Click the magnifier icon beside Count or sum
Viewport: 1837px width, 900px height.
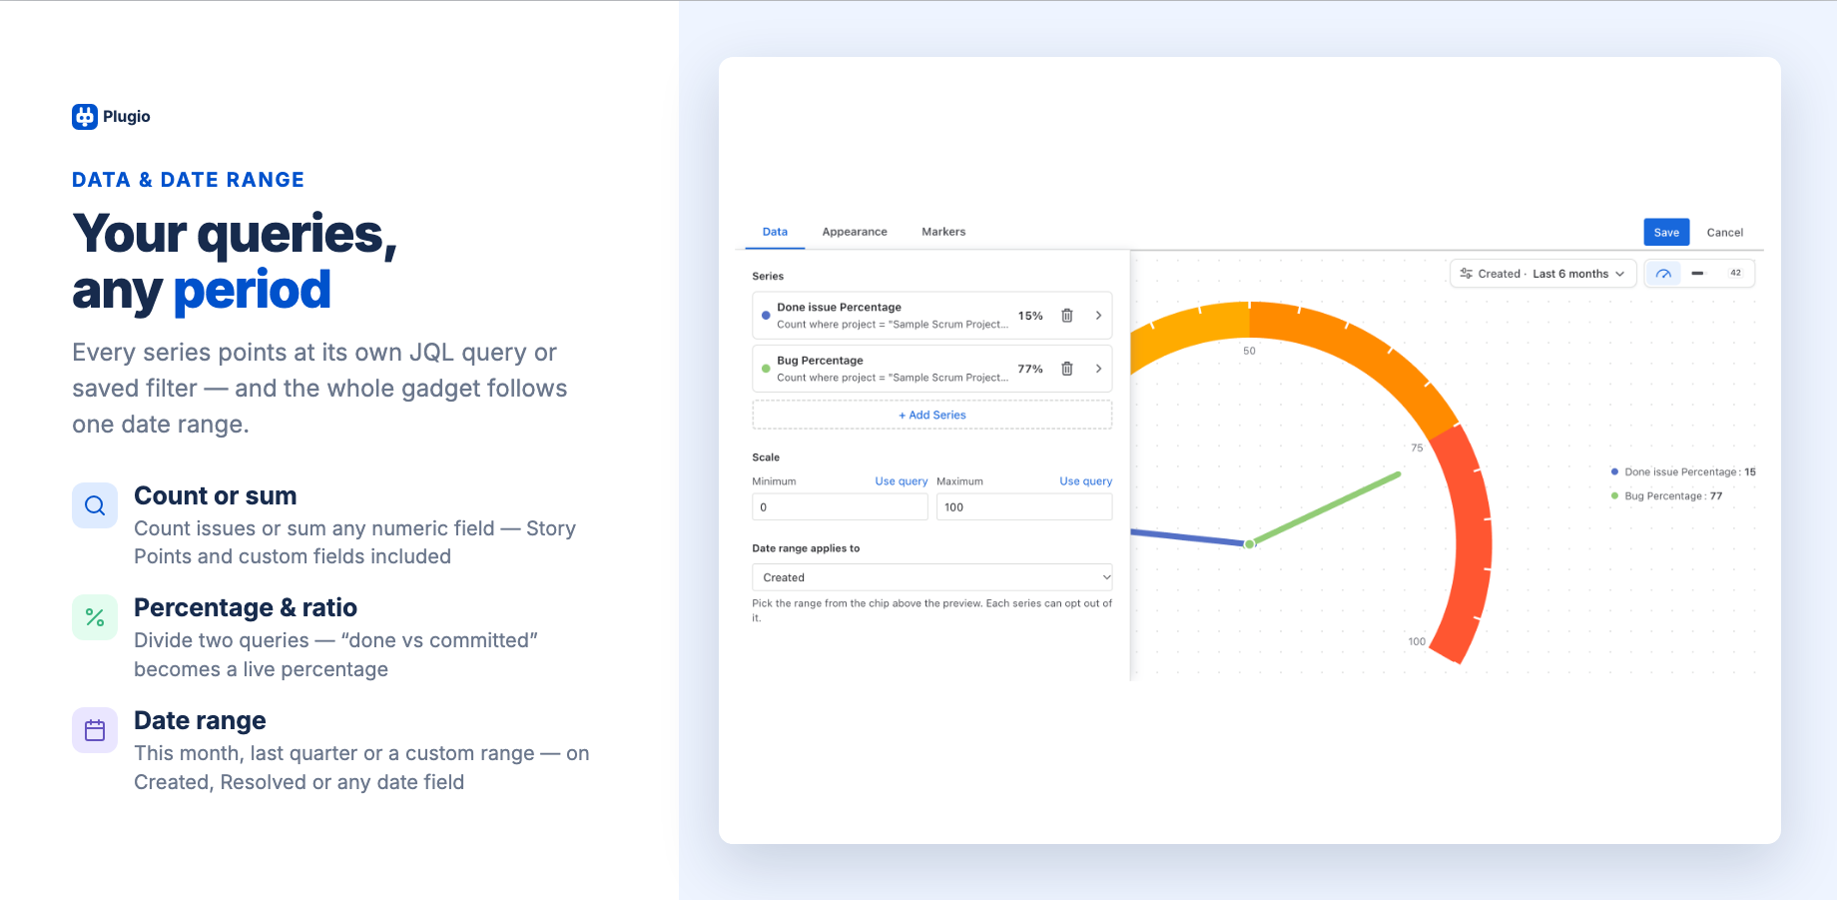(x=95, y=506)
